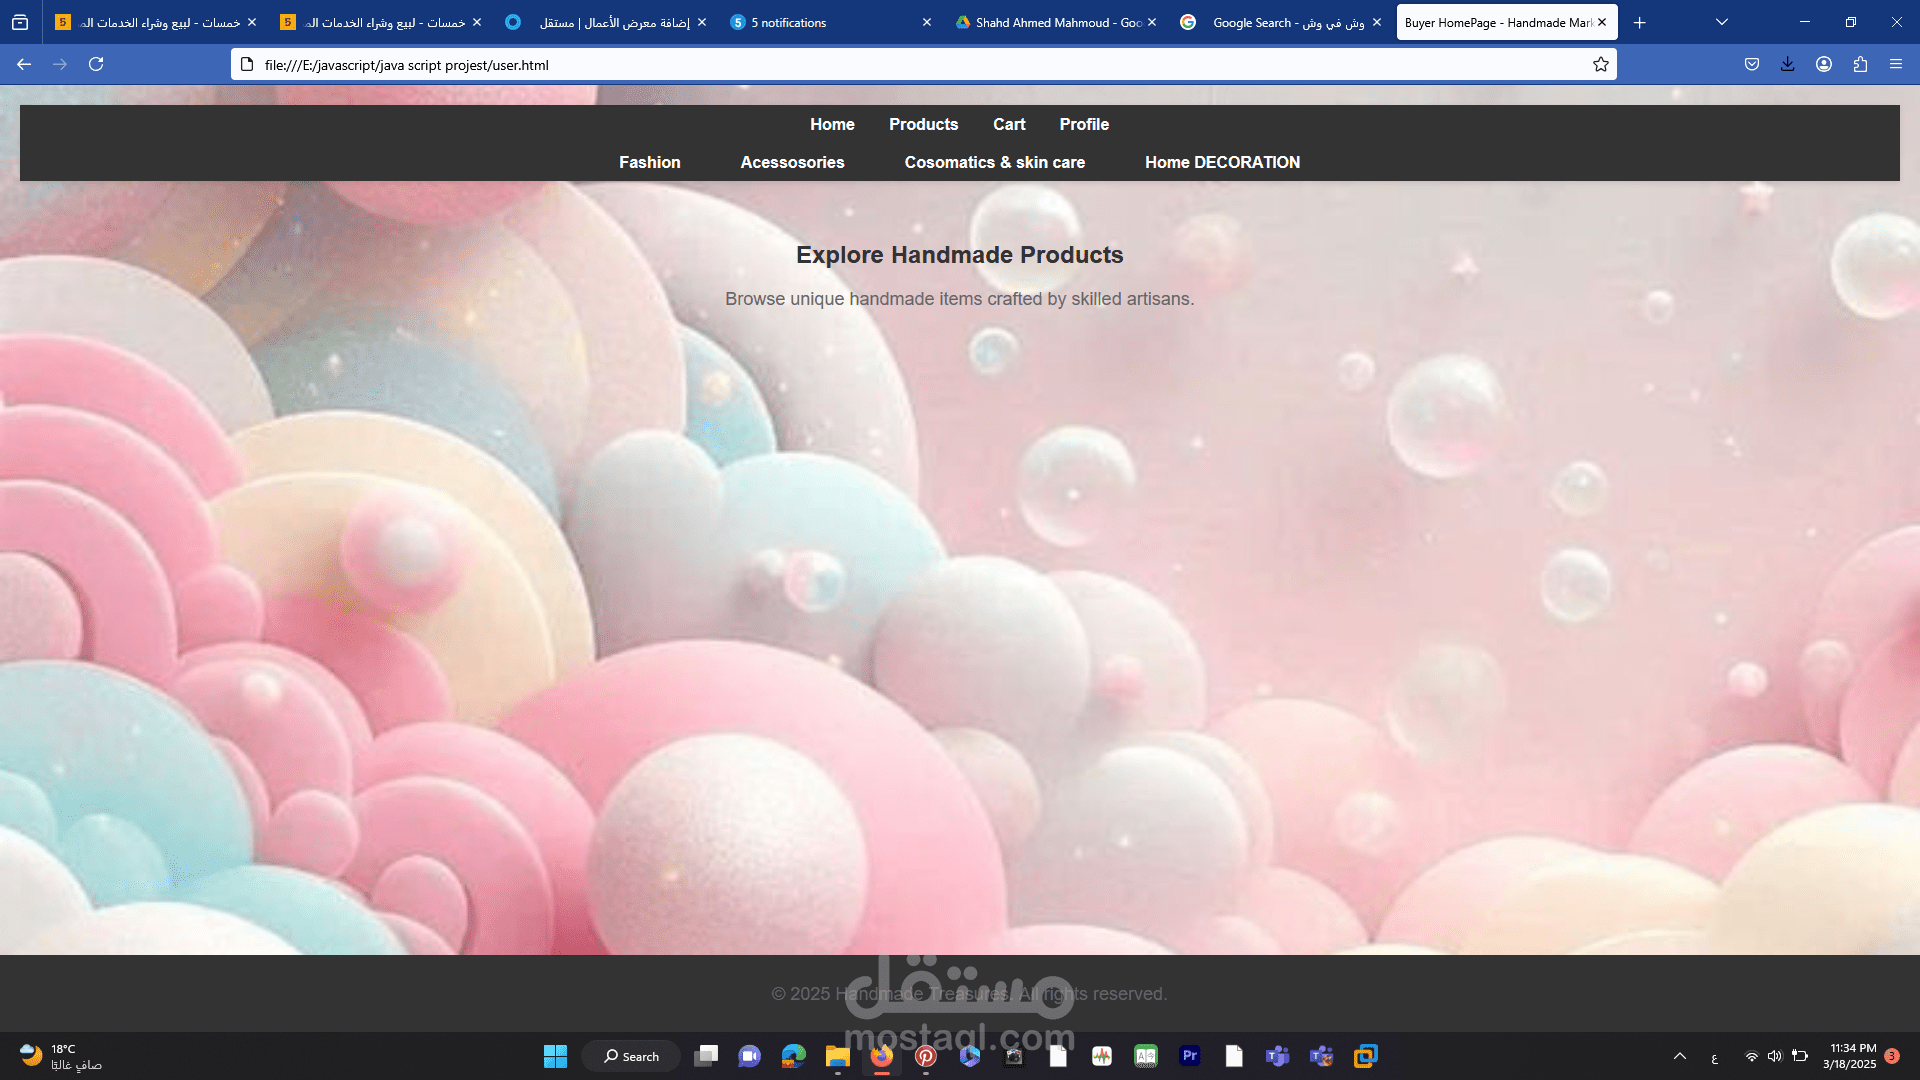
Task: Open Task View from the taskbar
Action: point(706,1056)
